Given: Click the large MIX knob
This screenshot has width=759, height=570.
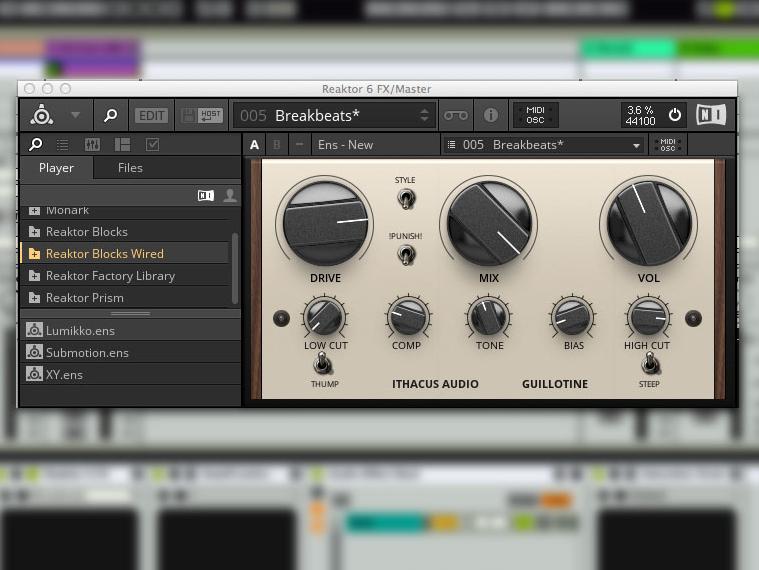Looking at the screenshot, I should click(489, 223).
